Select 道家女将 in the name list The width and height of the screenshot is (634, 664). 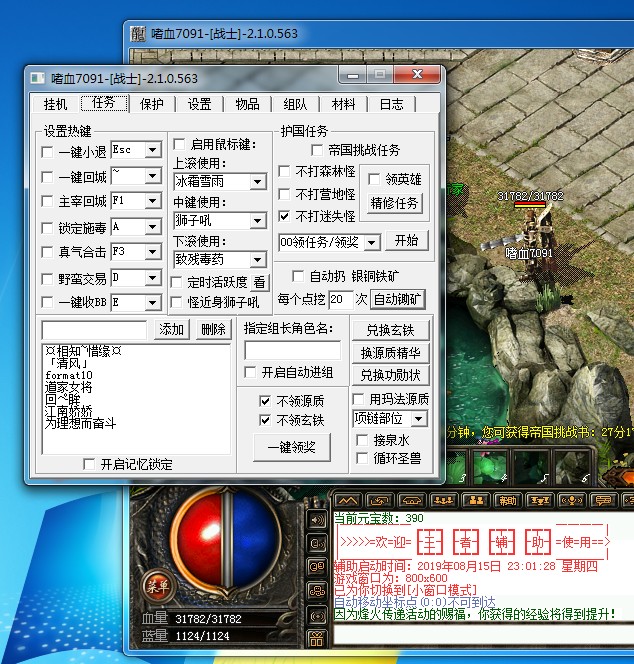(x=68, y=387)
